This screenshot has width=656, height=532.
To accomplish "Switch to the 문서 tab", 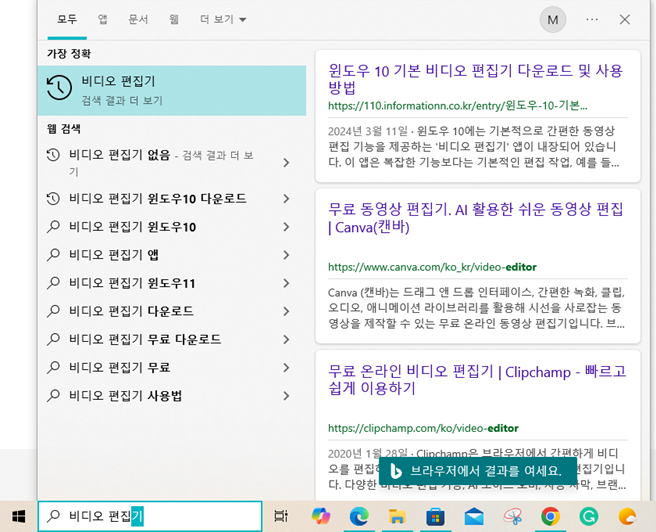I will coord(138,19).
